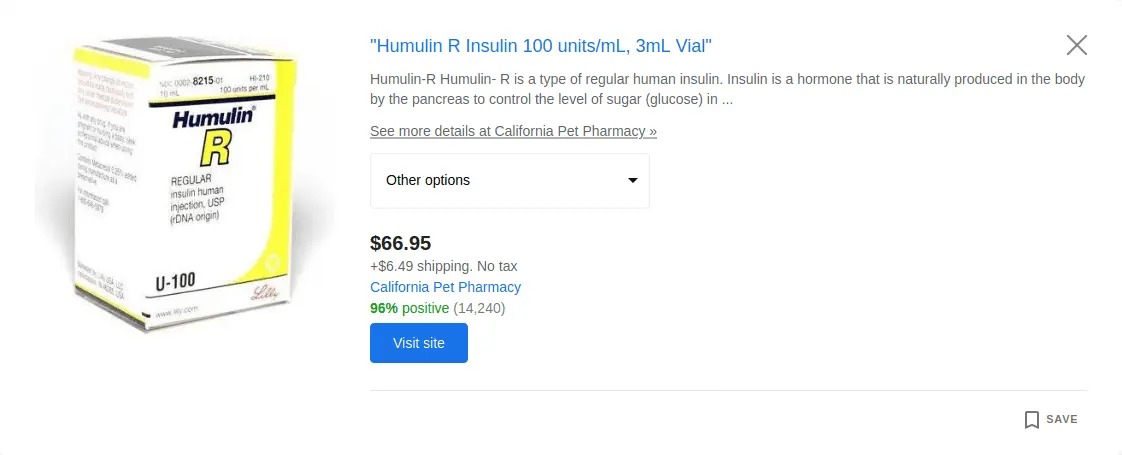Click the SAVE label text
1122x455 pixels.
click(1062, 420)
